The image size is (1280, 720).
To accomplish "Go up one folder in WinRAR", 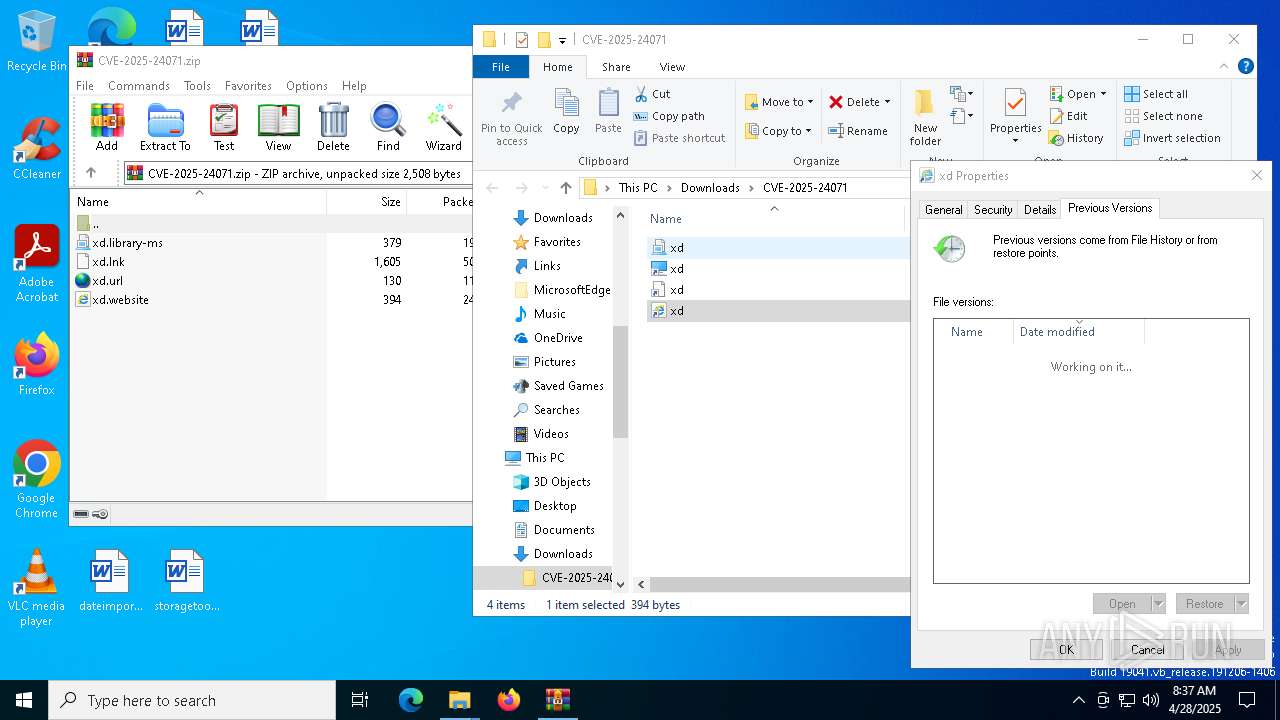I will 91,173.
